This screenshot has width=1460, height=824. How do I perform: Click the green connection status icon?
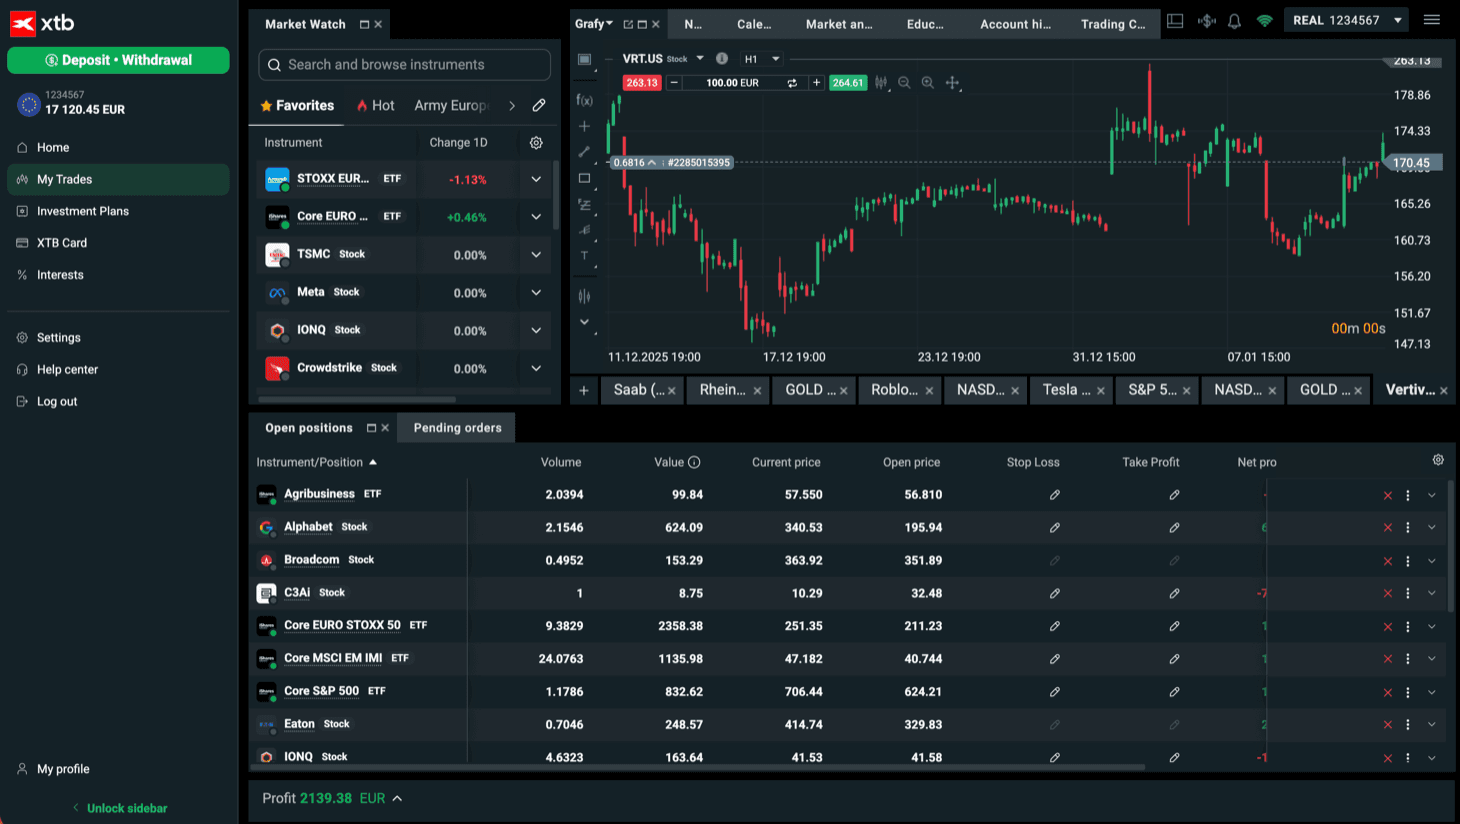click(x=1264, y=21)
